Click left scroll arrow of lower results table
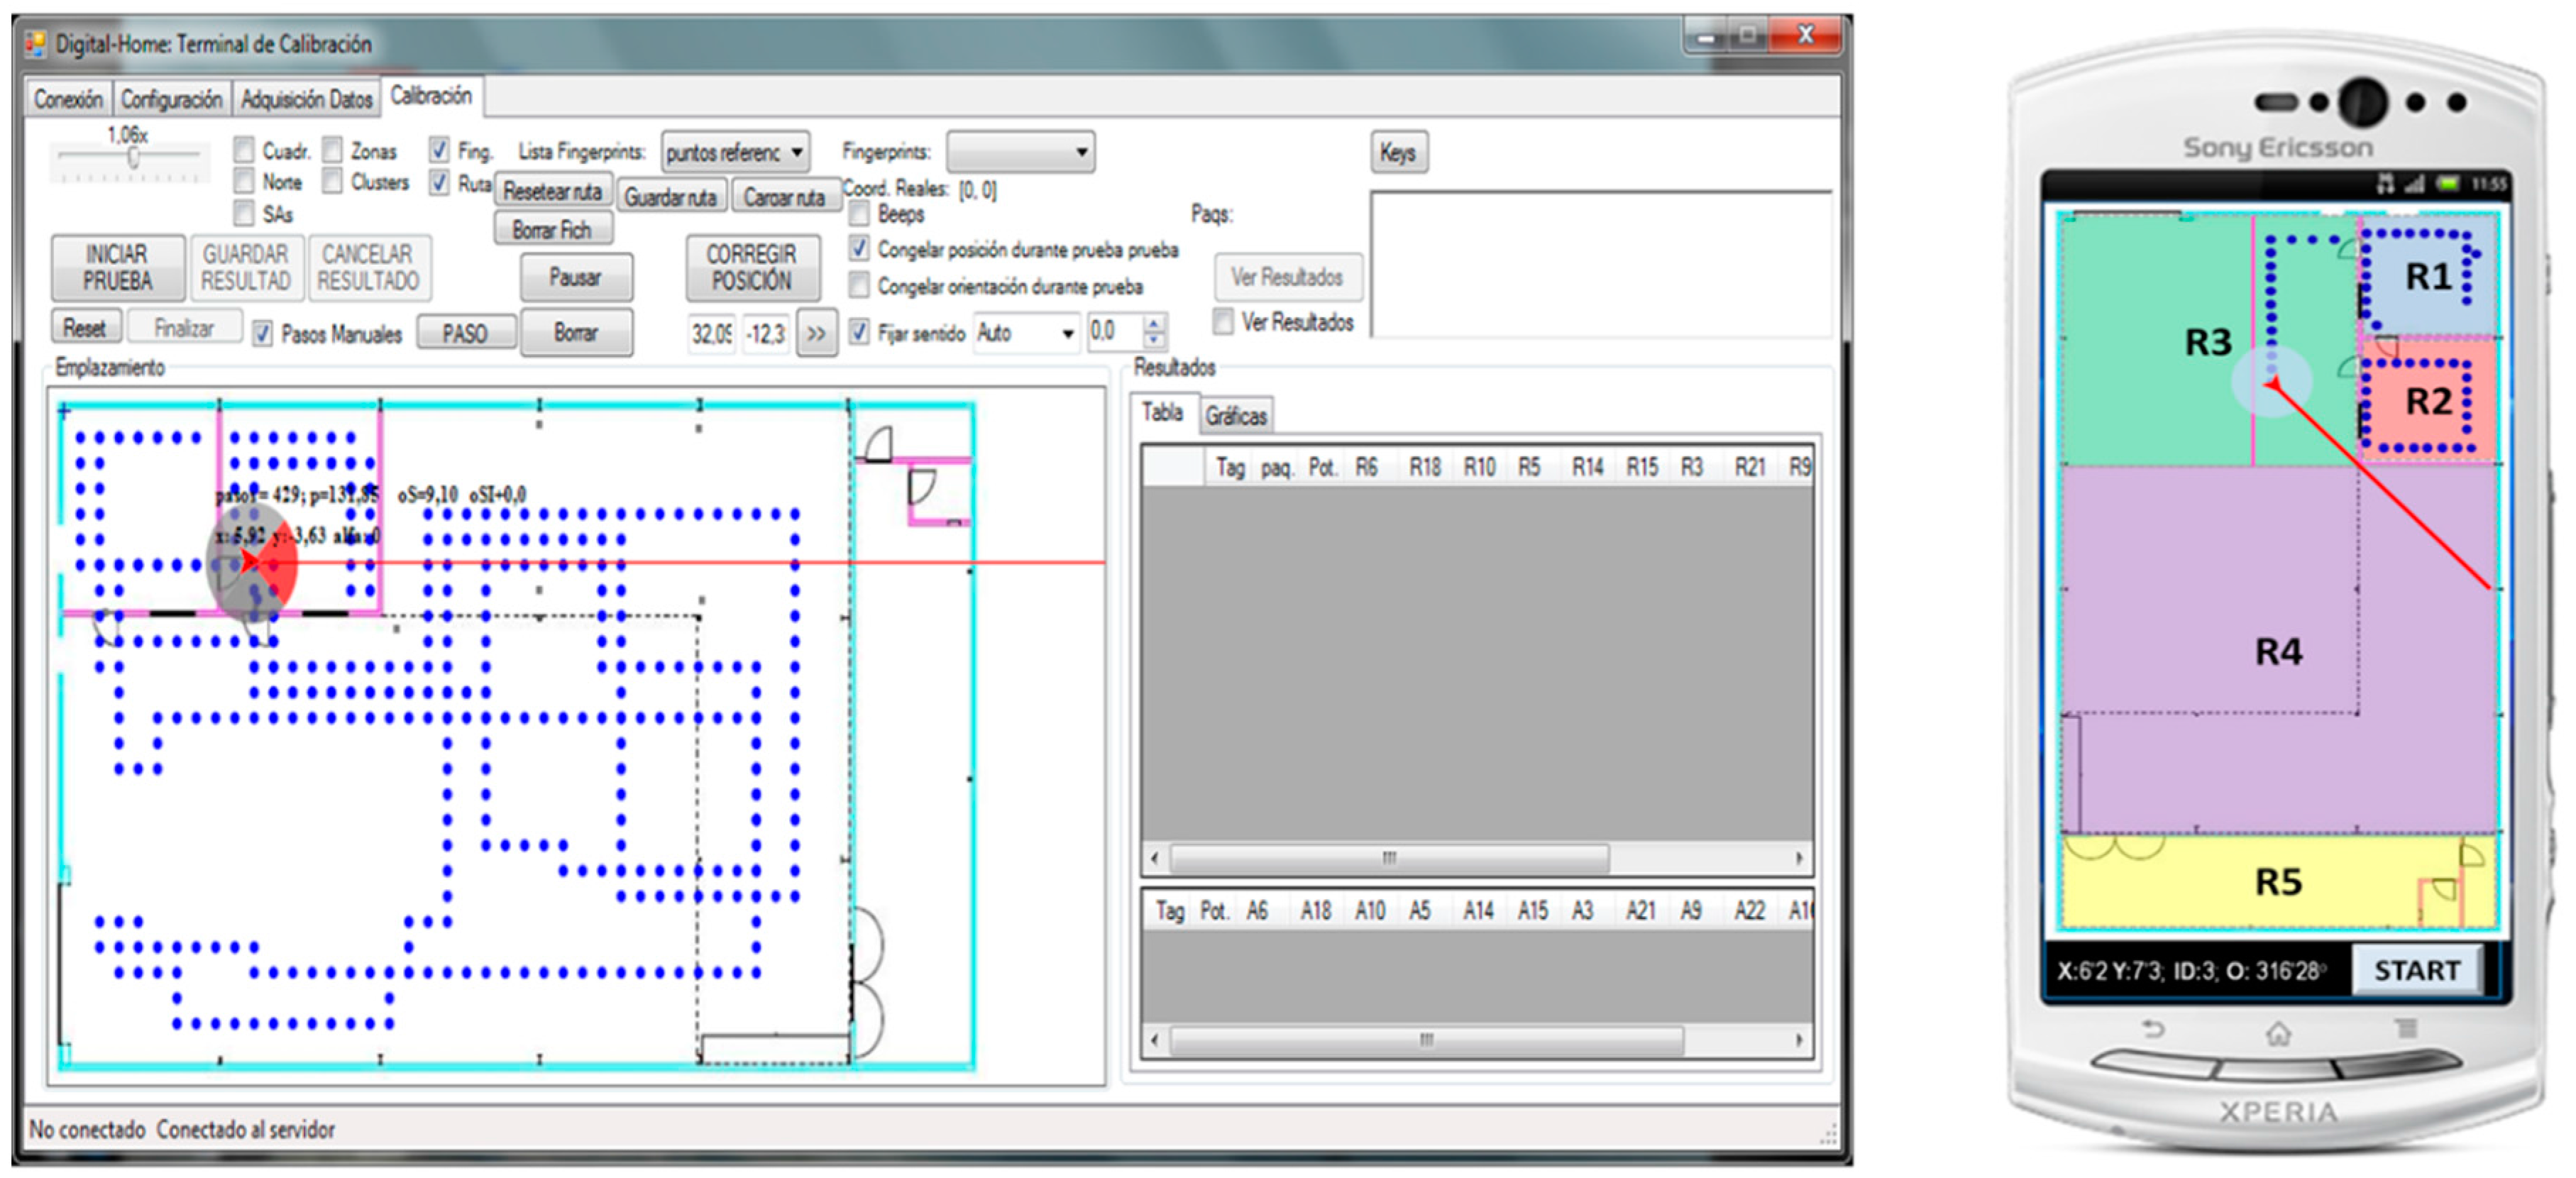The width and height of the screenshot is (2576, 1178). point(1155,1040)
